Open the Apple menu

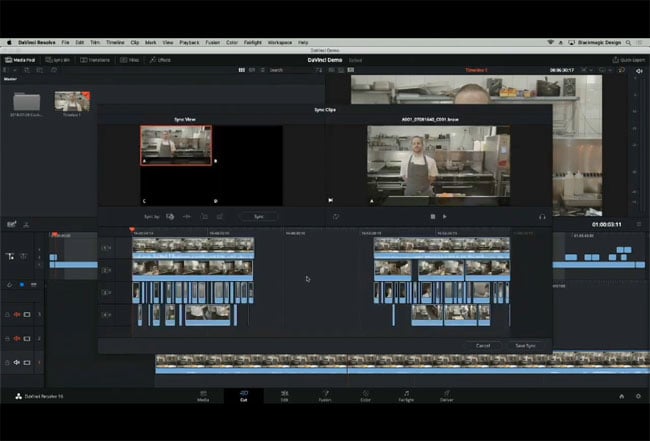pyautogui.click(x=9, y=42)
